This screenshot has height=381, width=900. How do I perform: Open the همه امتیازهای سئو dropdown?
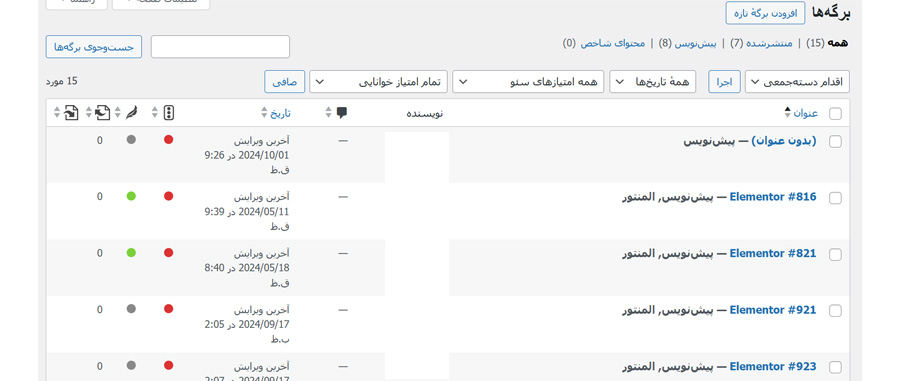528,82
